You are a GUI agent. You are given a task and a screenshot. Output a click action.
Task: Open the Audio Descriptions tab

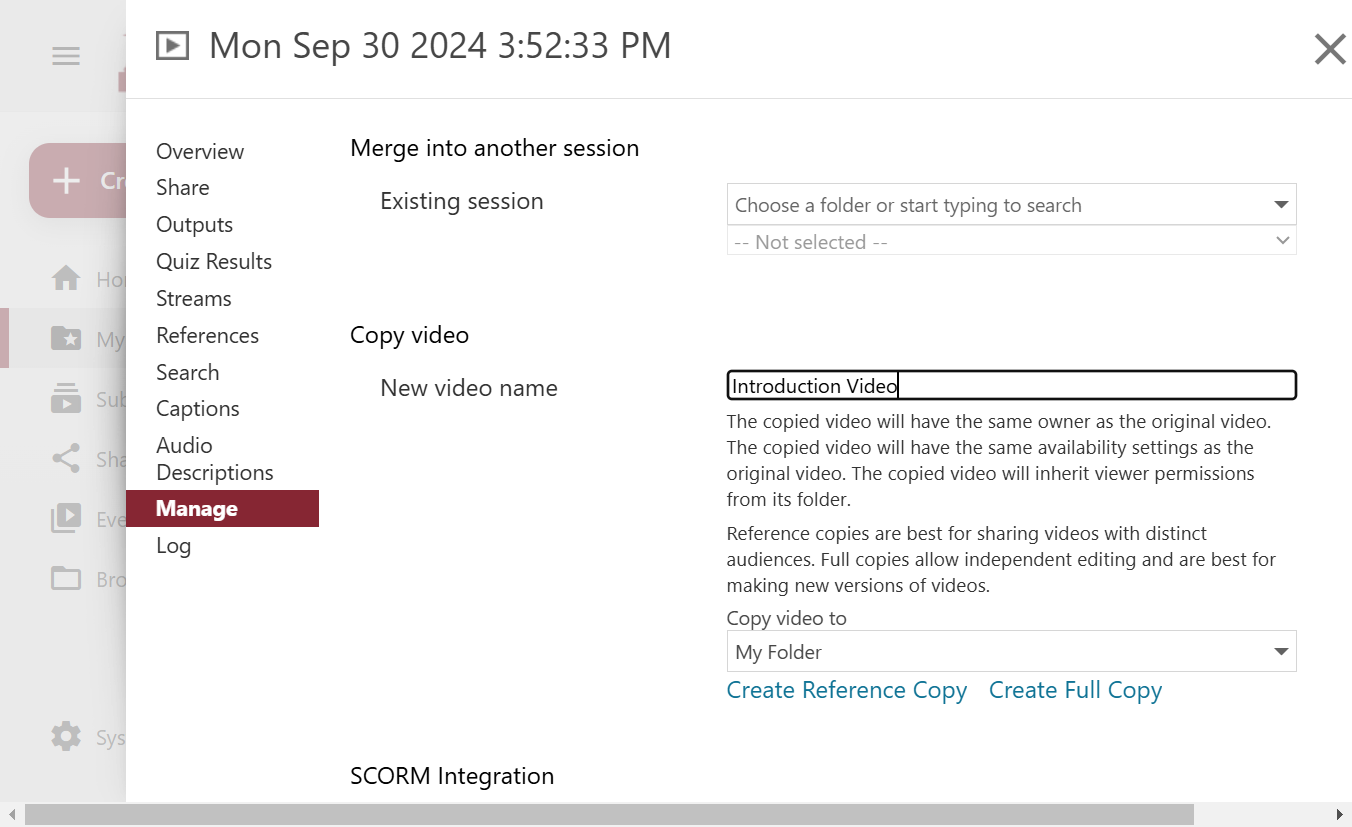tap(214, 459)
